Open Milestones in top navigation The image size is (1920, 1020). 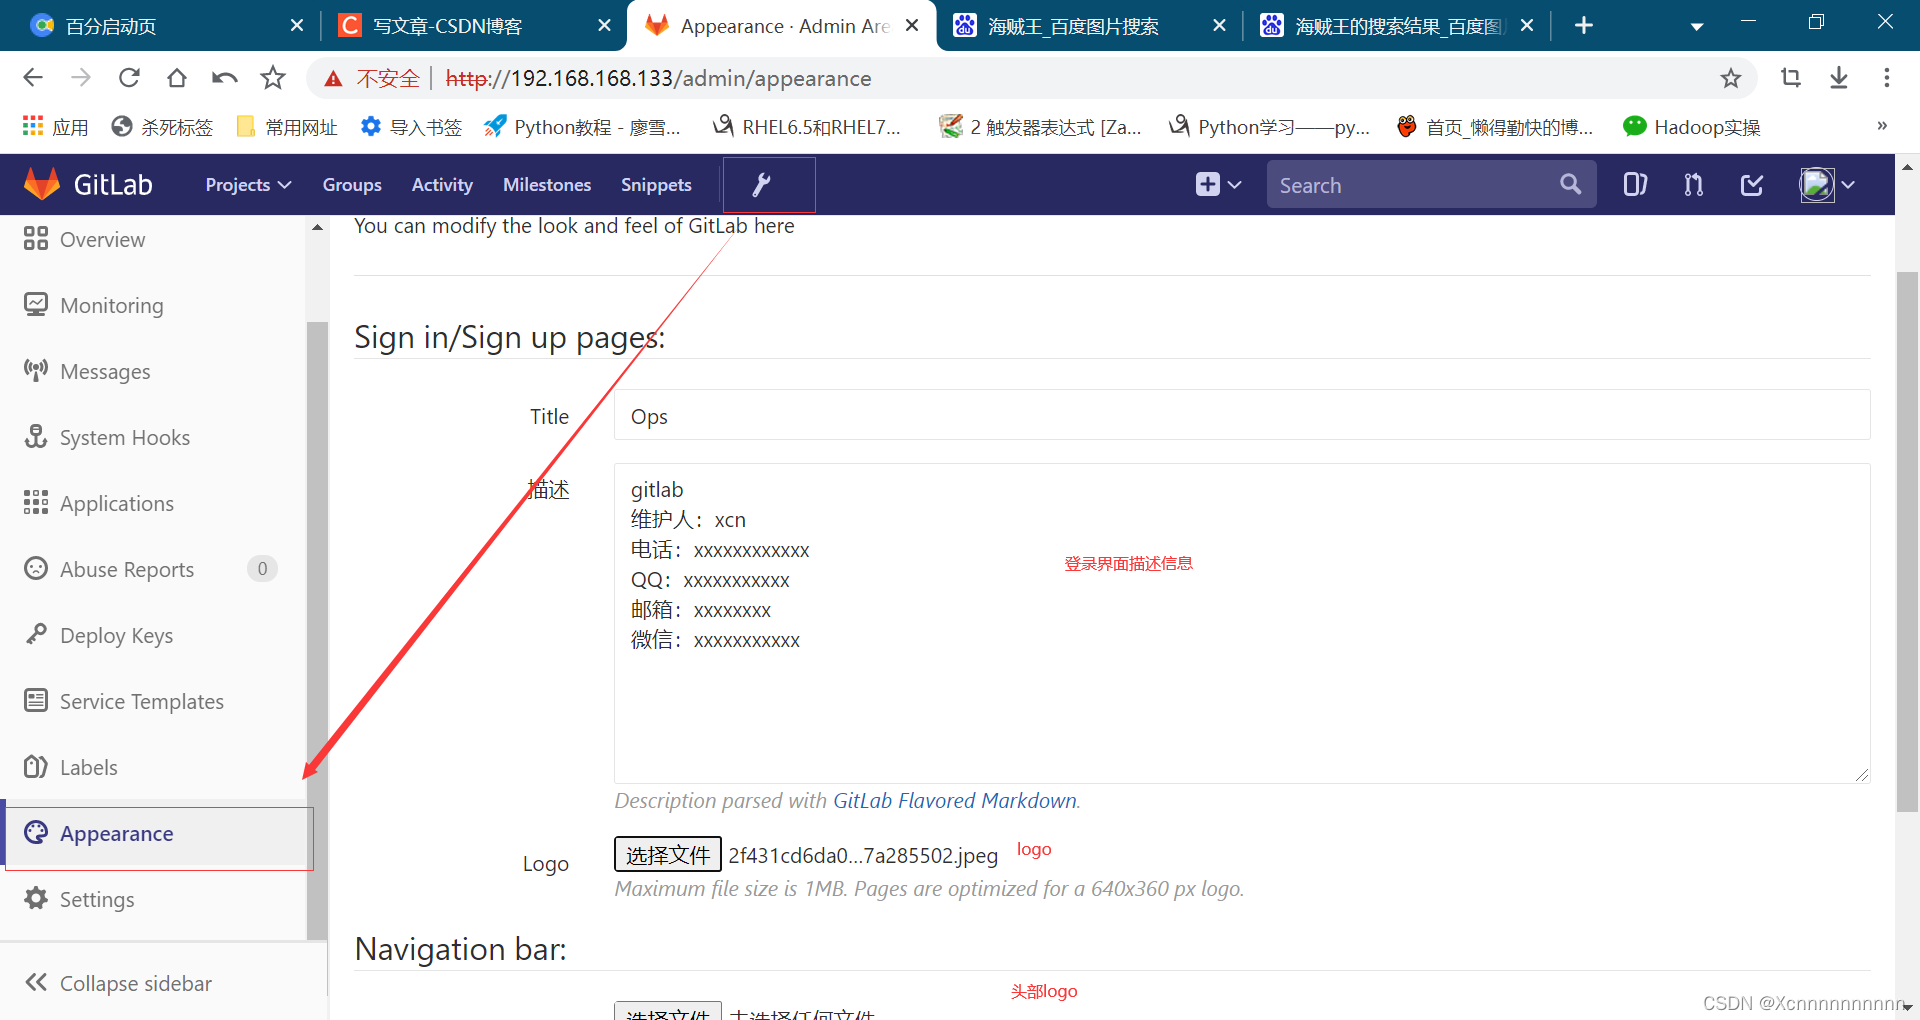(547, 185)
